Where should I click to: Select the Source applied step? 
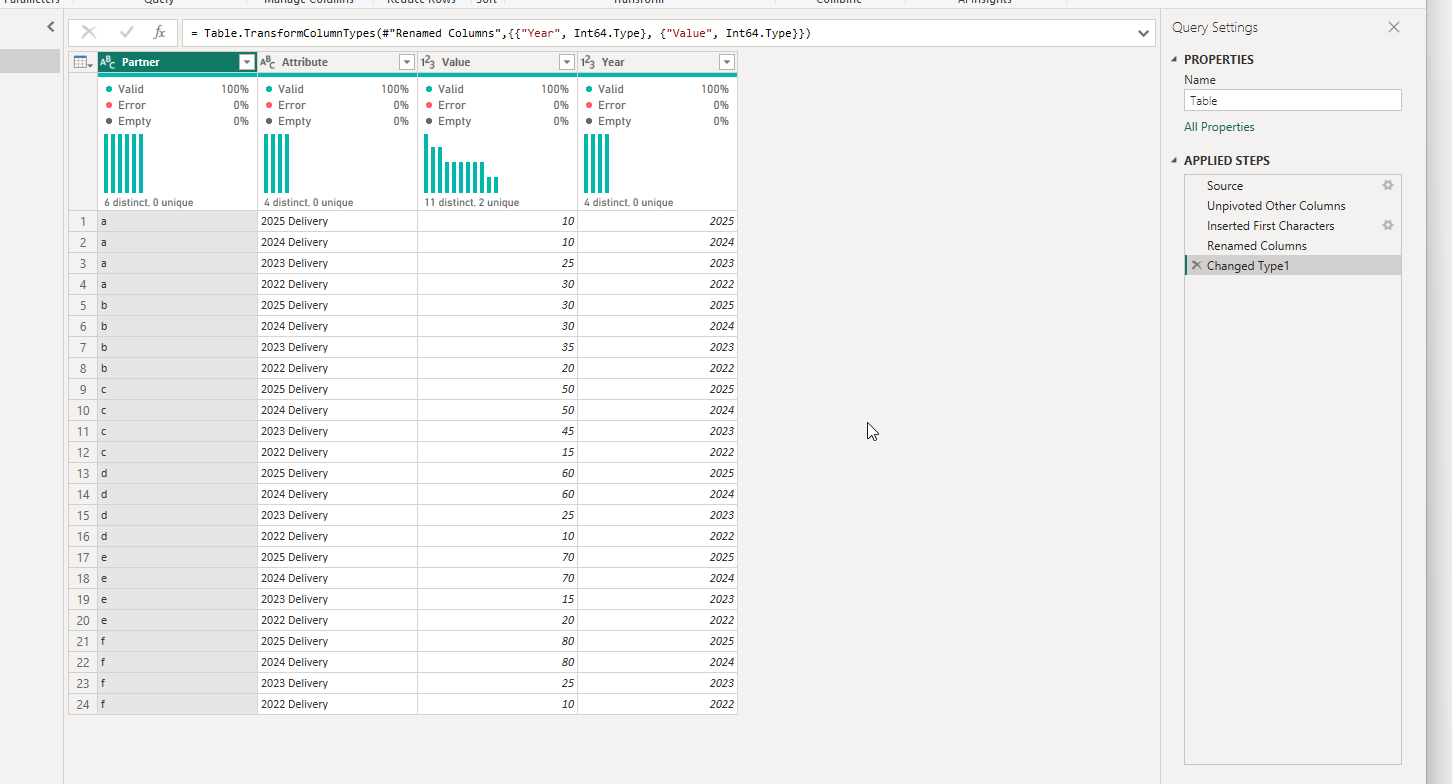pos(1293,186)
